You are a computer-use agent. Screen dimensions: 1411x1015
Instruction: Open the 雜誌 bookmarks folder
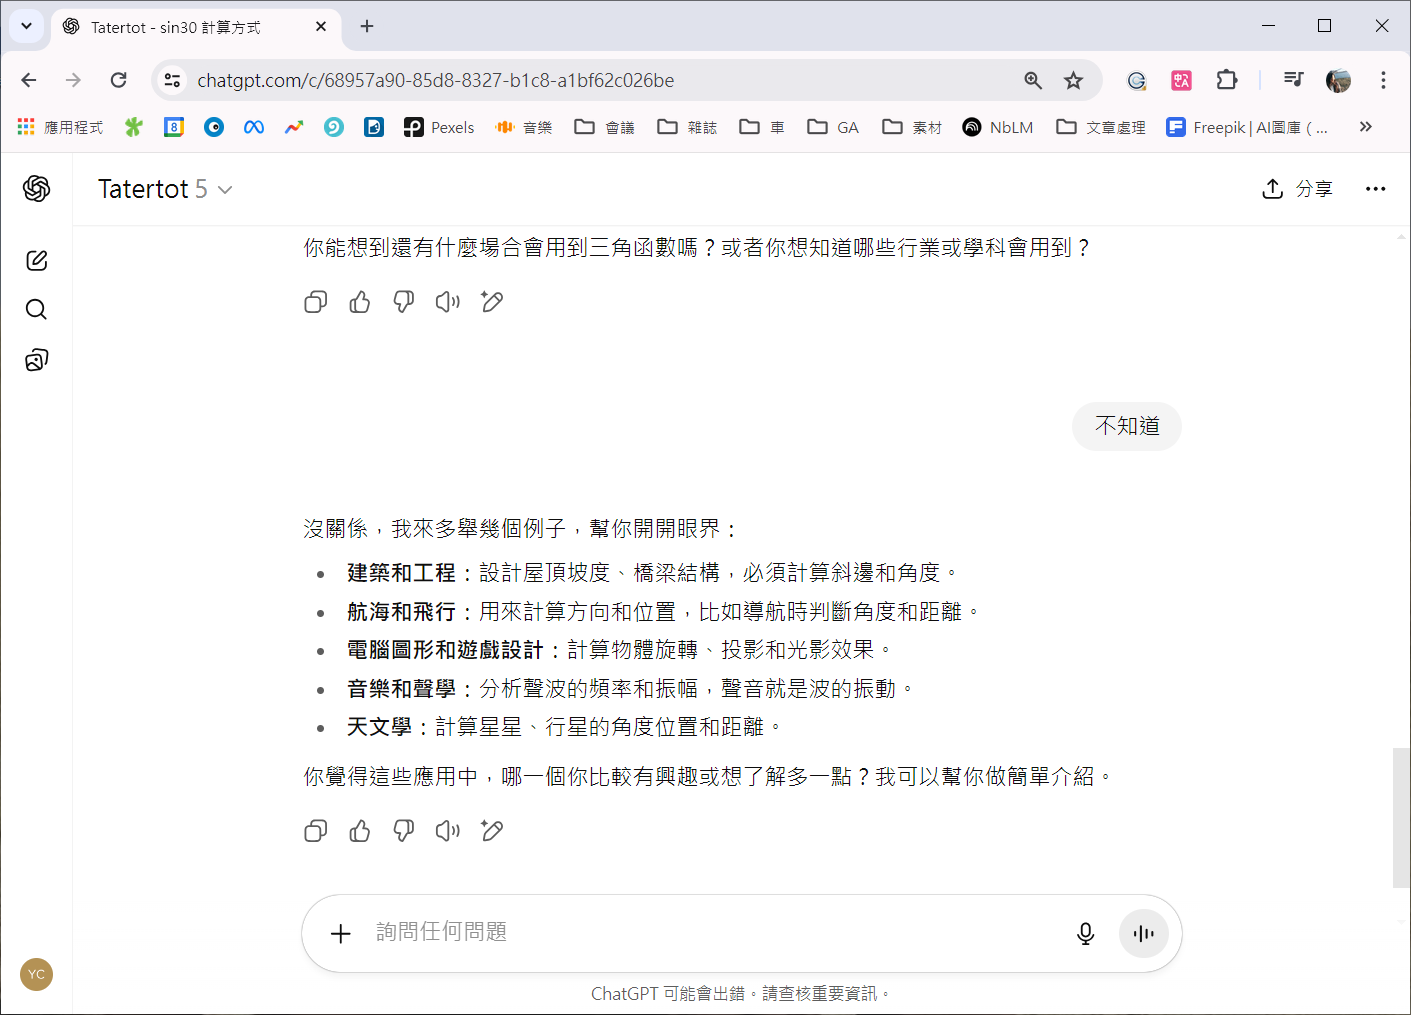pyautogui.click(x=687, y=127)
